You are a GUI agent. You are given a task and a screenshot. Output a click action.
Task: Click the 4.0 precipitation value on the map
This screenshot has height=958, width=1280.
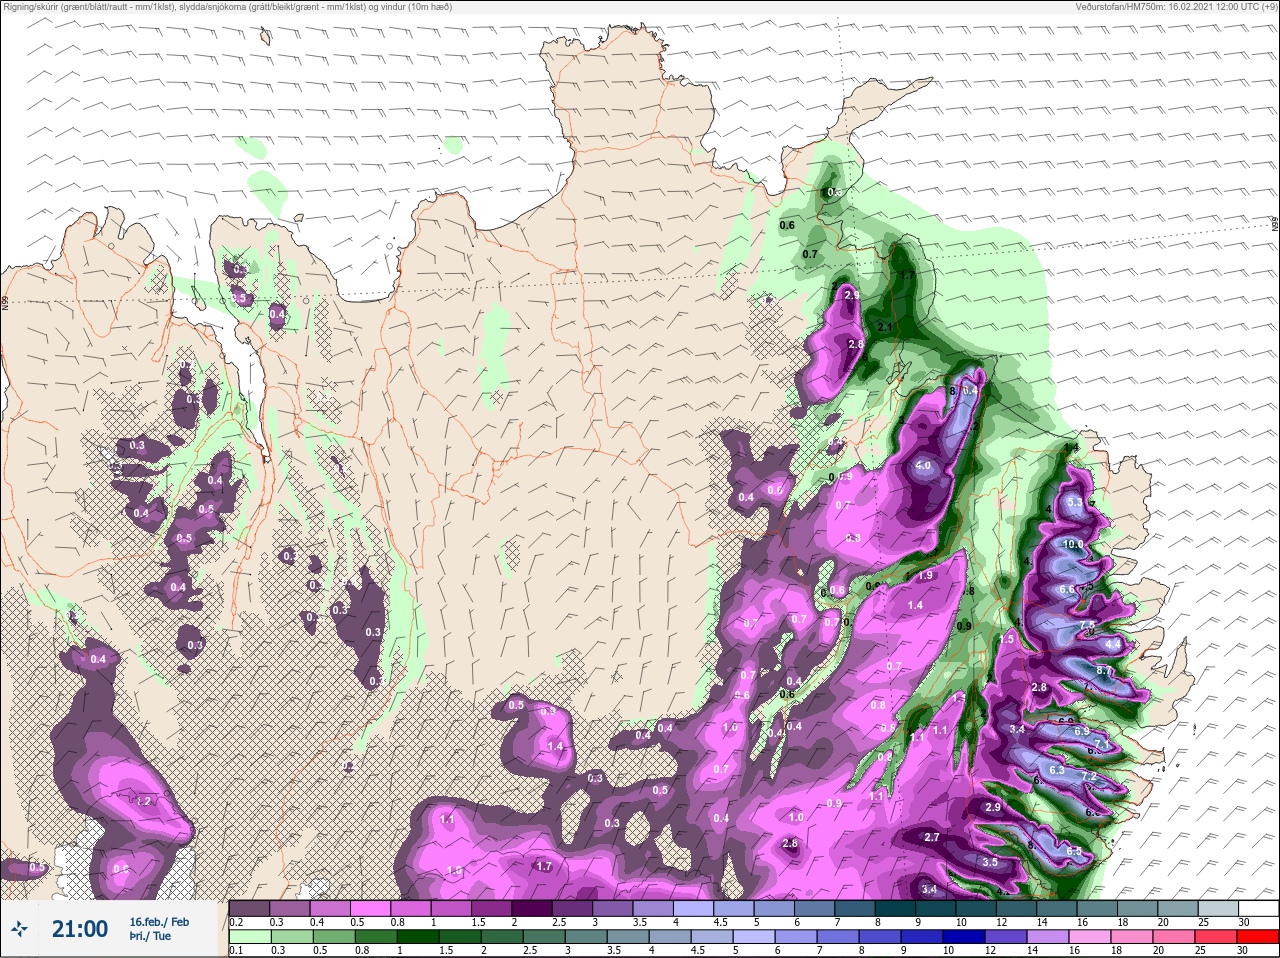click(x=923, y=466)
